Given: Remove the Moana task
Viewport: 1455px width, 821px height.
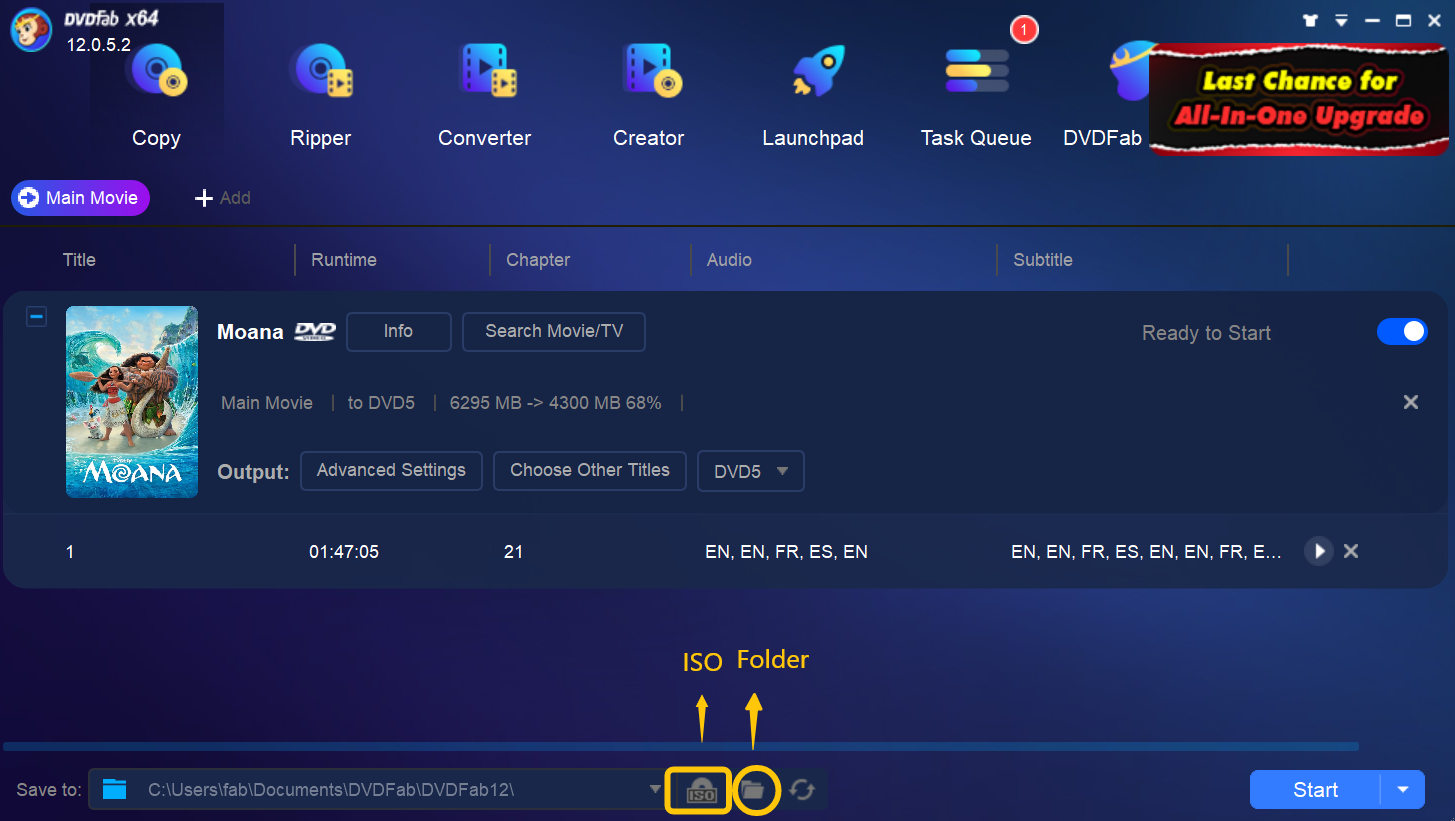Looking at the screenshot, I should (1411, 402).
